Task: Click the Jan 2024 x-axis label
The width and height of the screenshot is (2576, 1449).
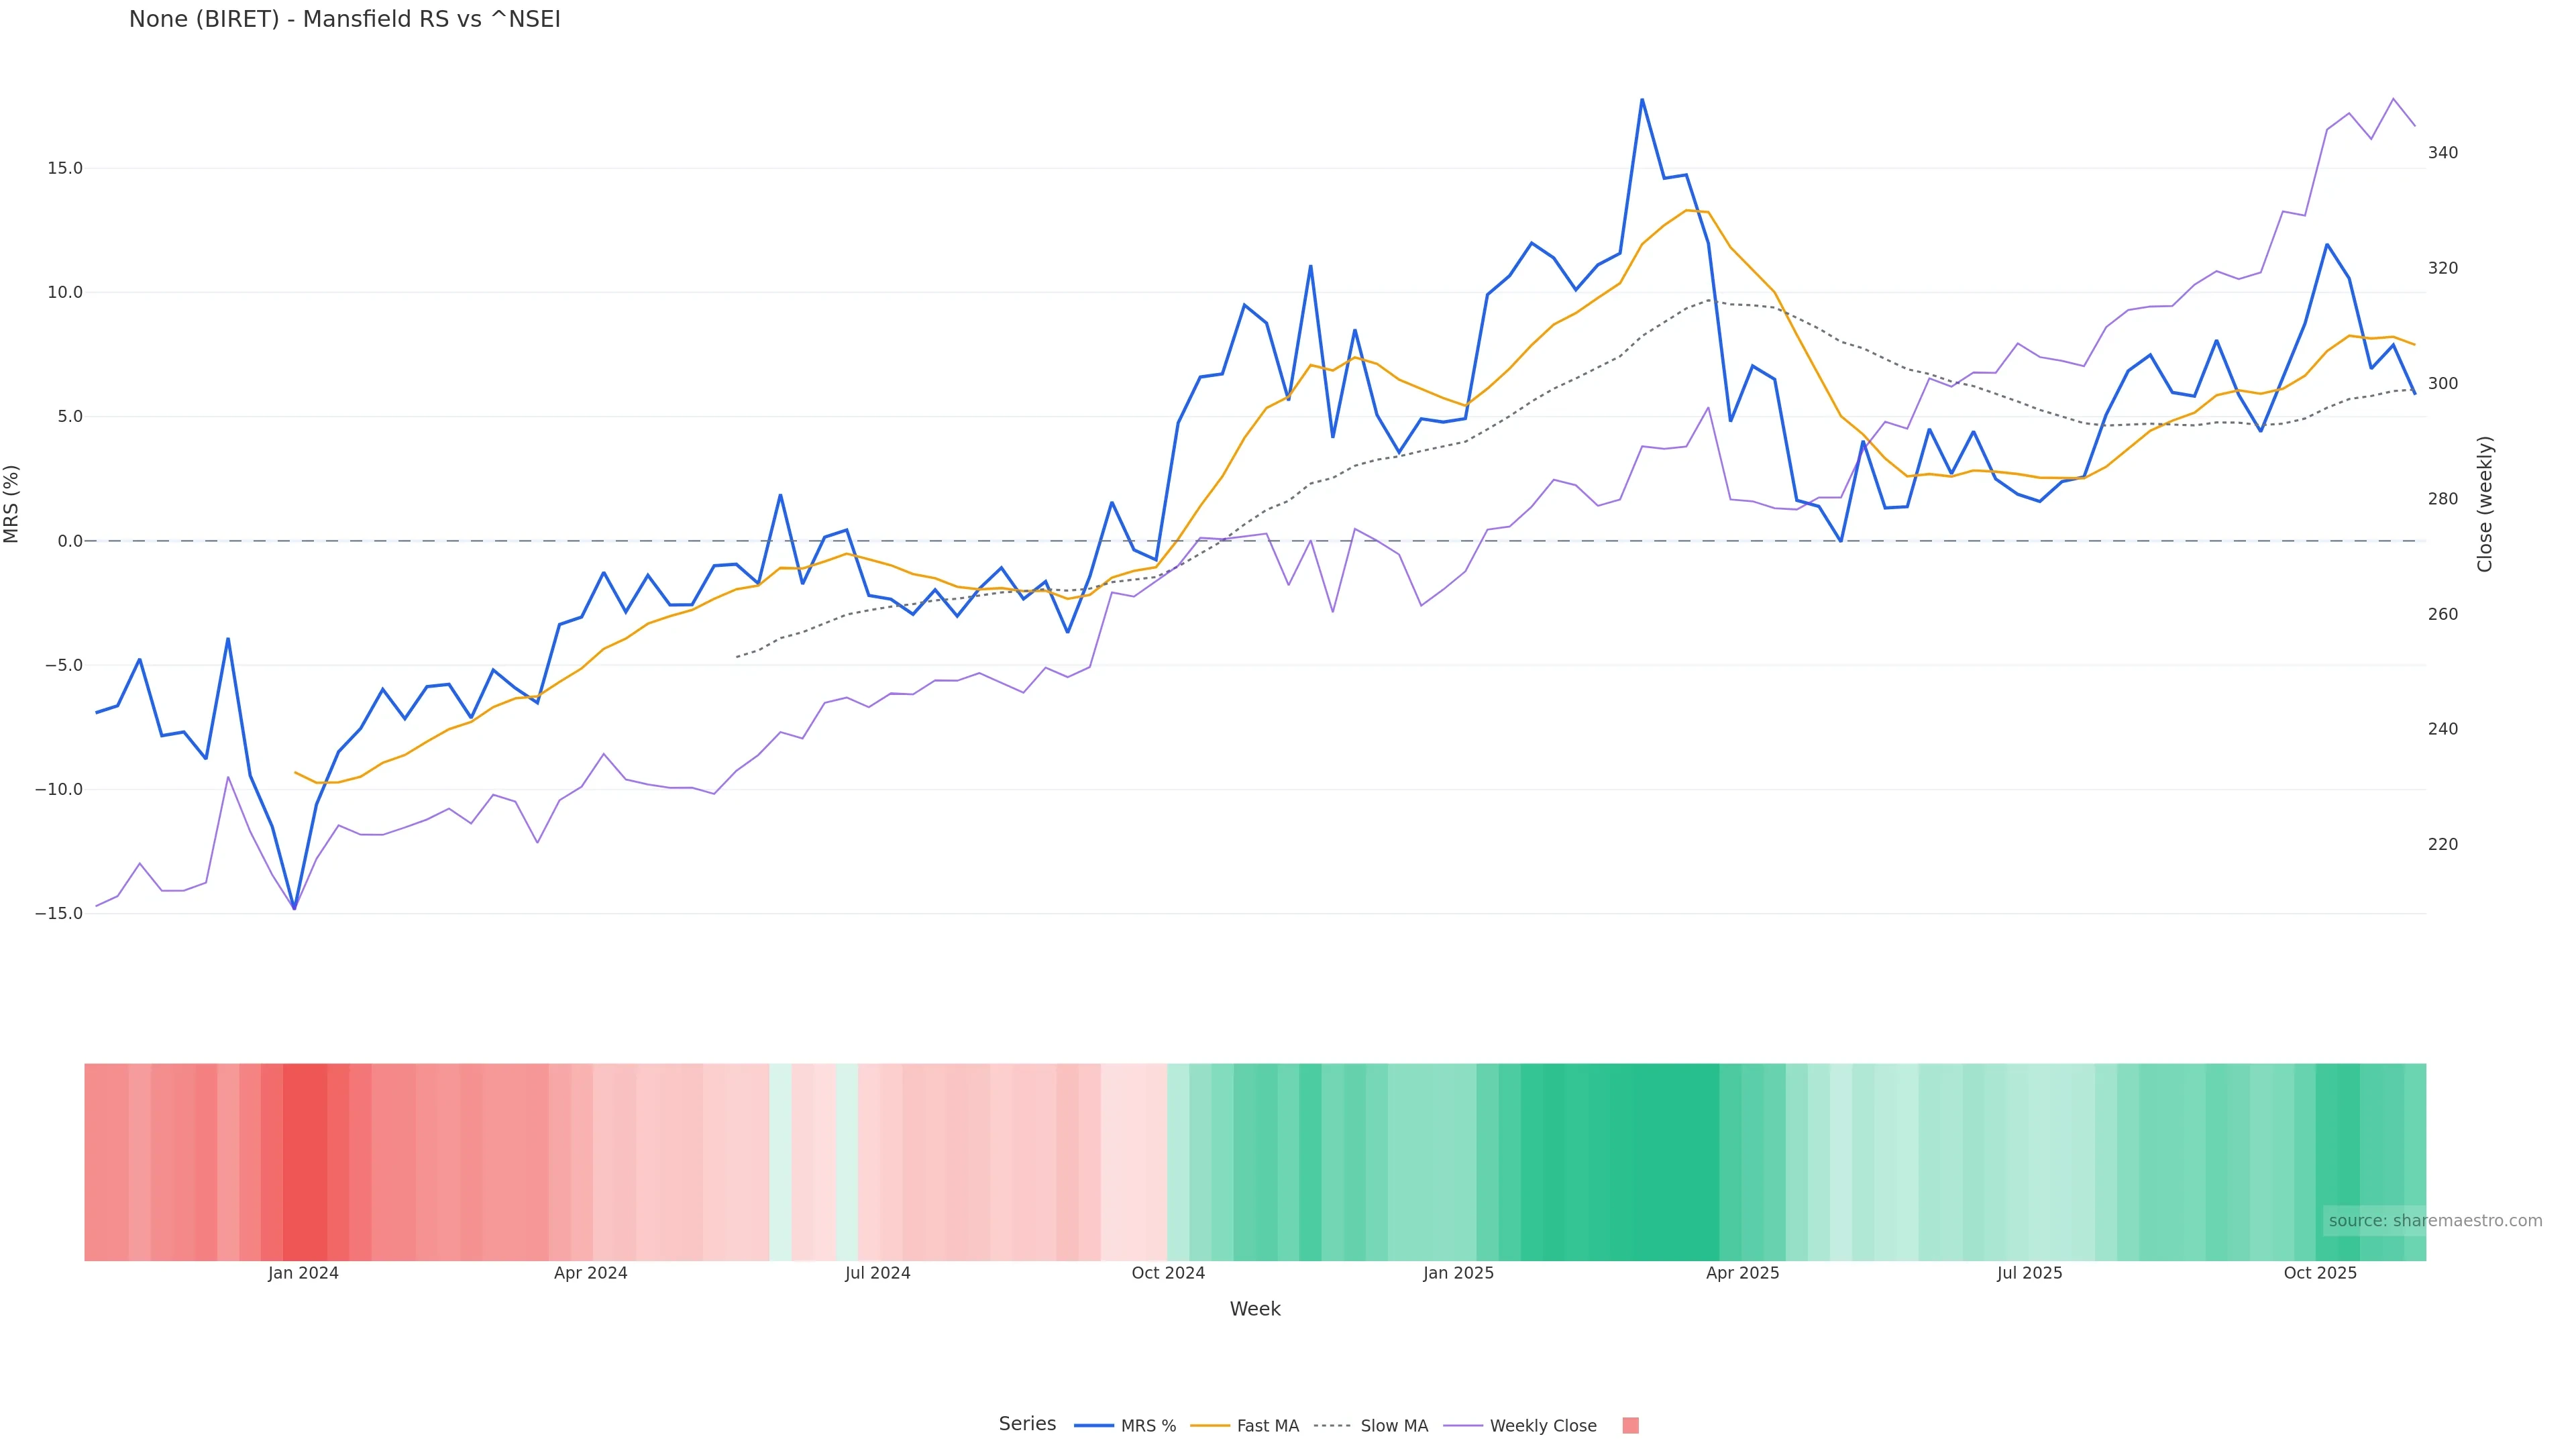Action: tap(303, 1274)
